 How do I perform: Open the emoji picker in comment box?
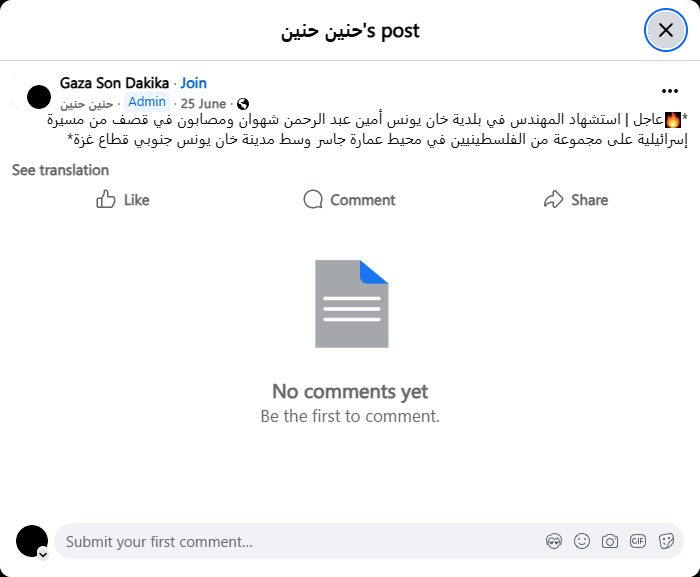(x=582, y=541)
